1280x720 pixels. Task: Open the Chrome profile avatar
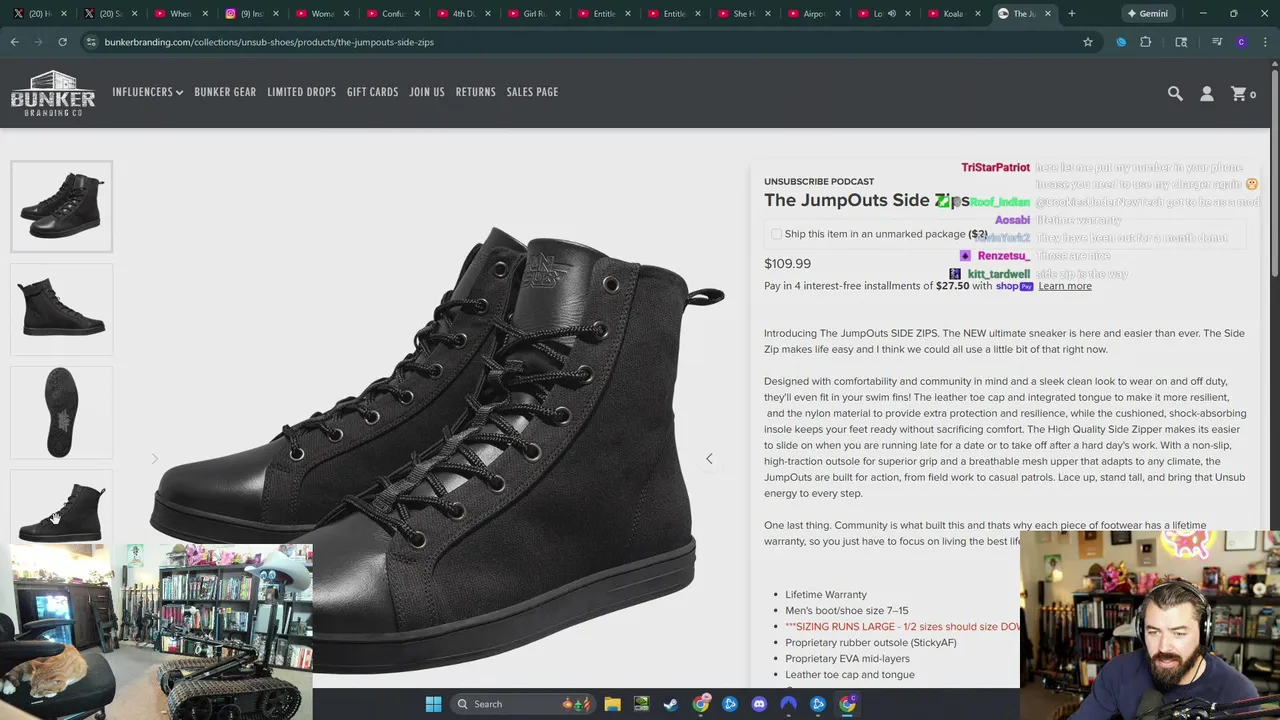tap(1241, 42)
